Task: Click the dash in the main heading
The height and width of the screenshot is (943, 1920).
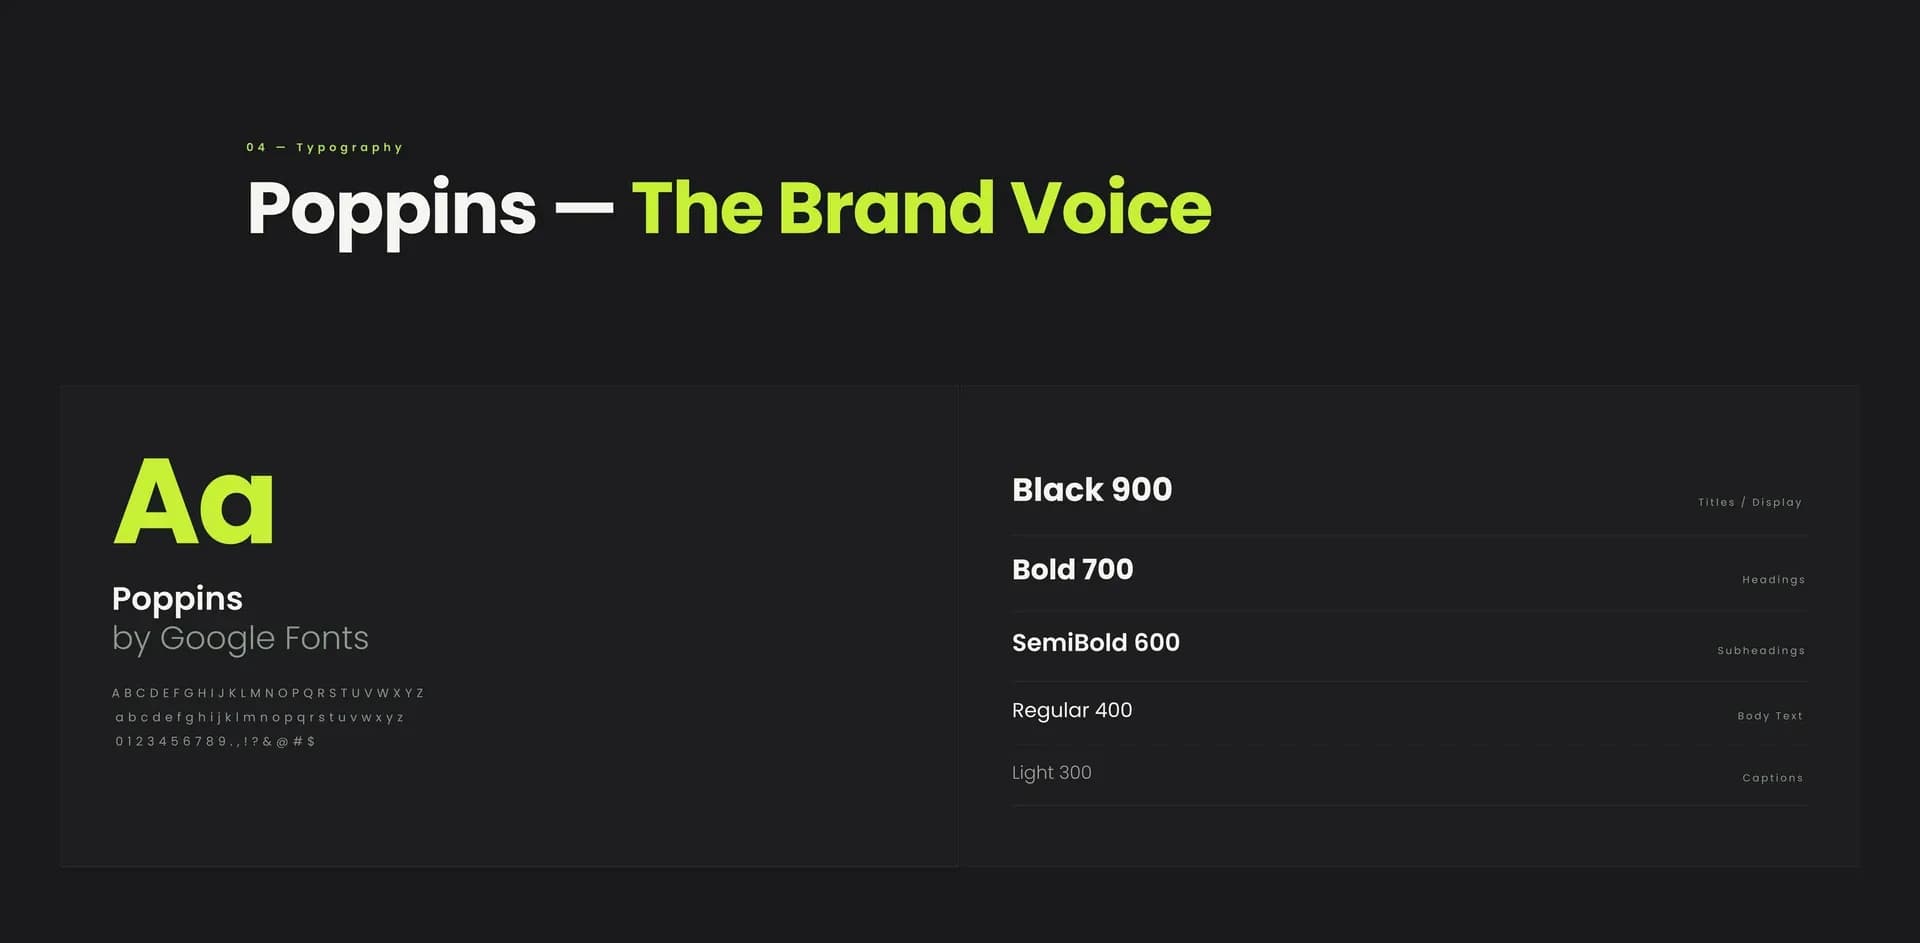Action: (x=584, y=210)
